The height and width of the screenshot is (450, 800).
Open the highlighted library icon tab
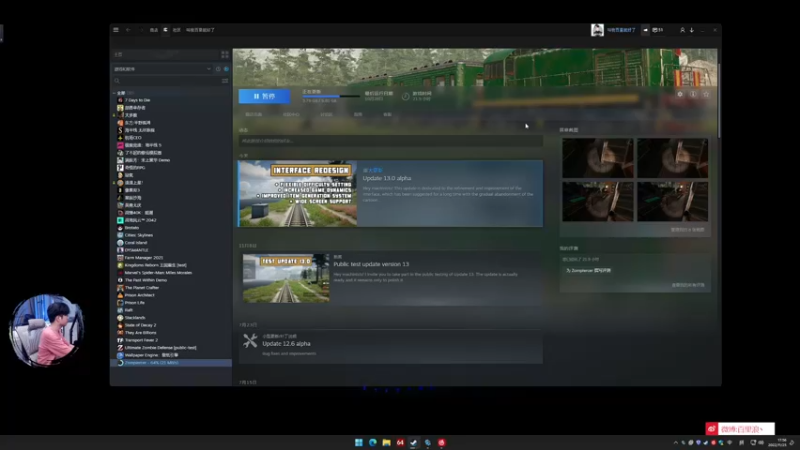pos(165,30)
